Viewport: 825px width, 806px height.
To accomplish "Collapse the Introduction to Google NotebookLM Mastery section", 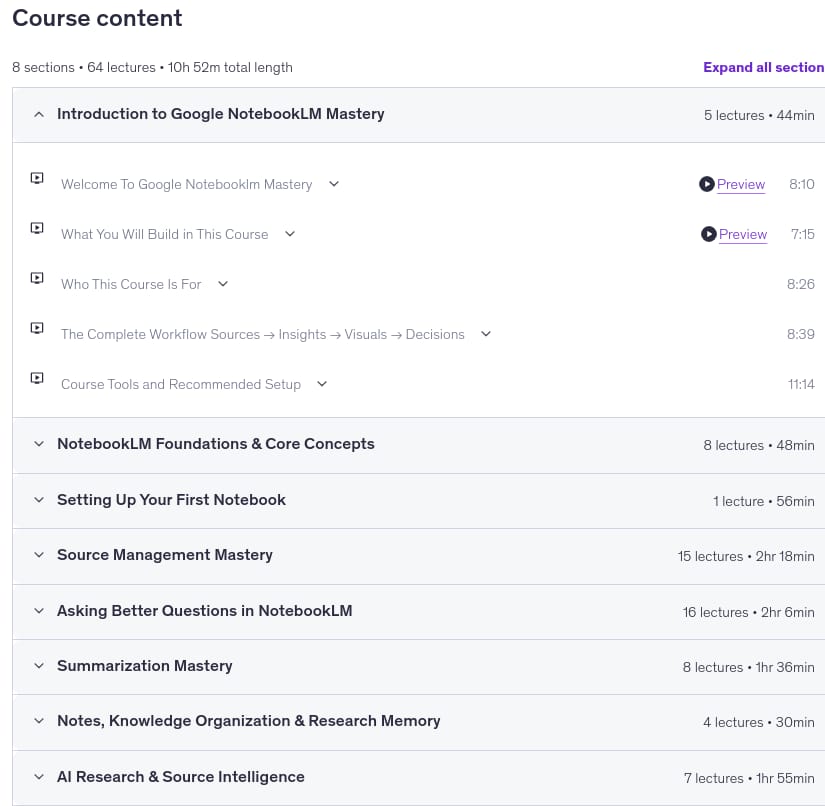I will tap(39, 114).
